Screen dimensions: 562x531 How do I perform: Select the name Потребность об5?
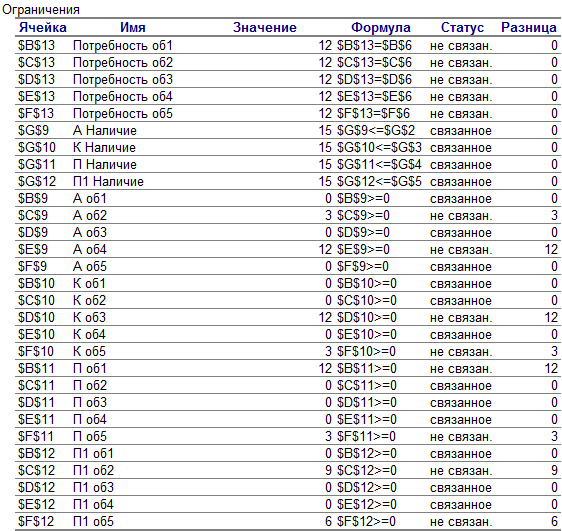pos(123,114)
